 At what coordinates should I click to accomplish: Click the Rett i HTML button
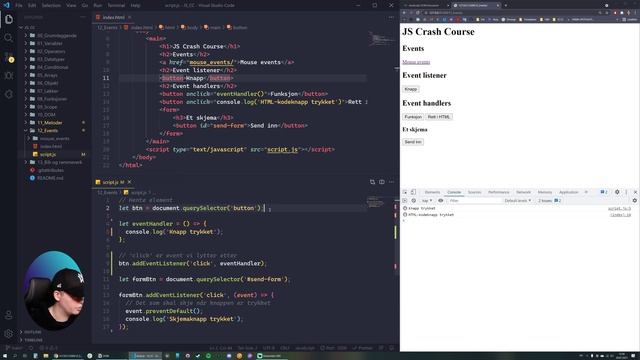439,117
